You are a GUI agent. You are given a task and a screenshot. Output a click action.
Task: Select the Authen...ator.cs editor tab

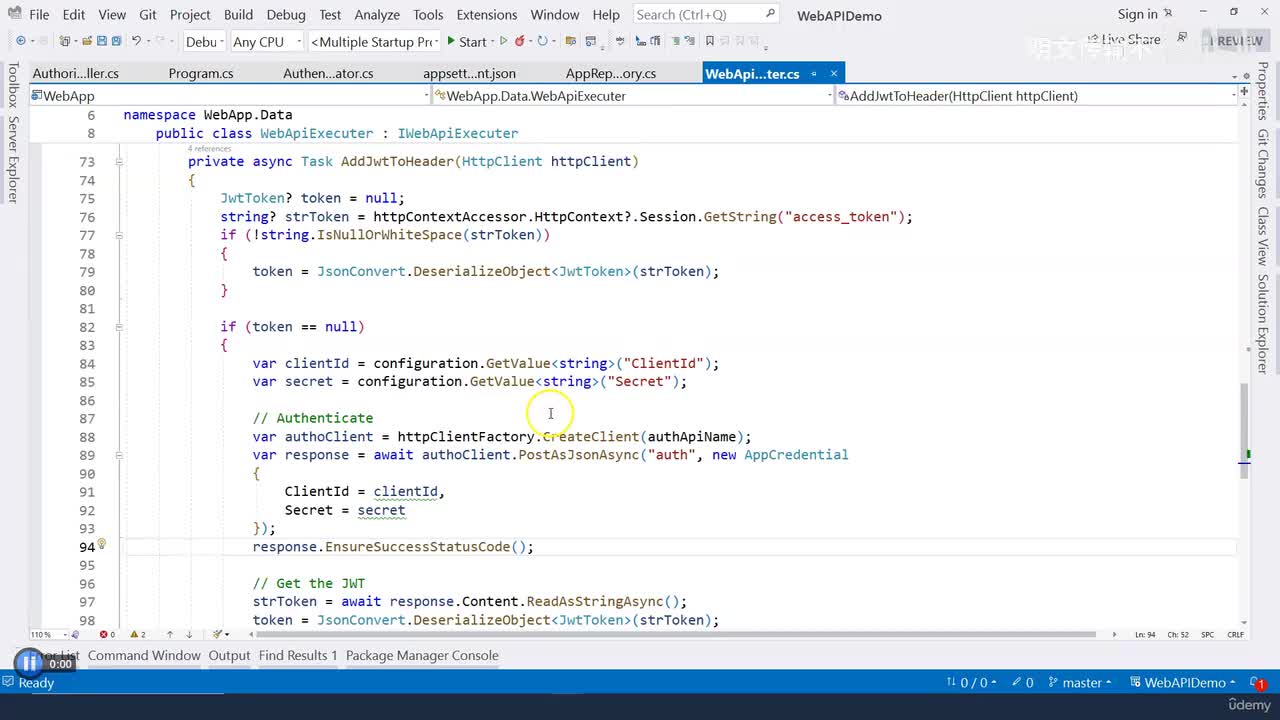[x=328, y=74]
